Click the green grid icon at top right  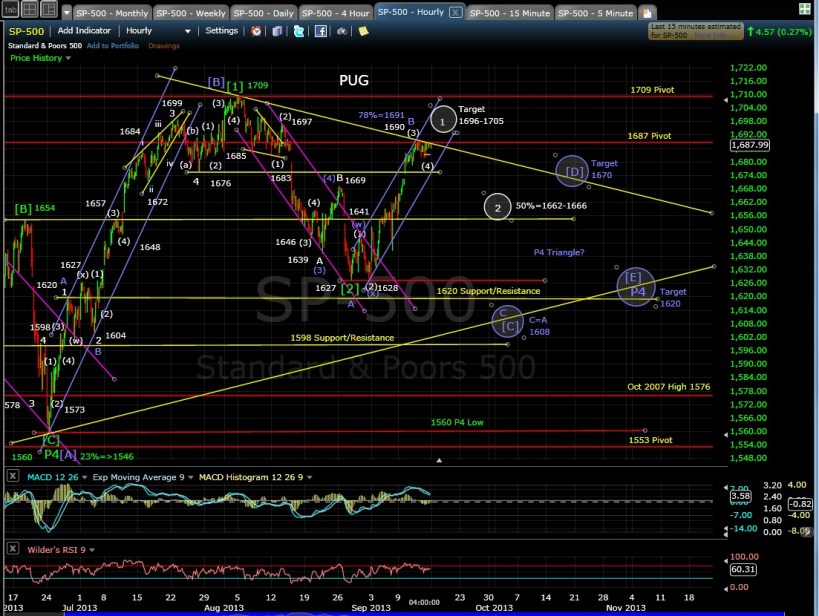805,9
